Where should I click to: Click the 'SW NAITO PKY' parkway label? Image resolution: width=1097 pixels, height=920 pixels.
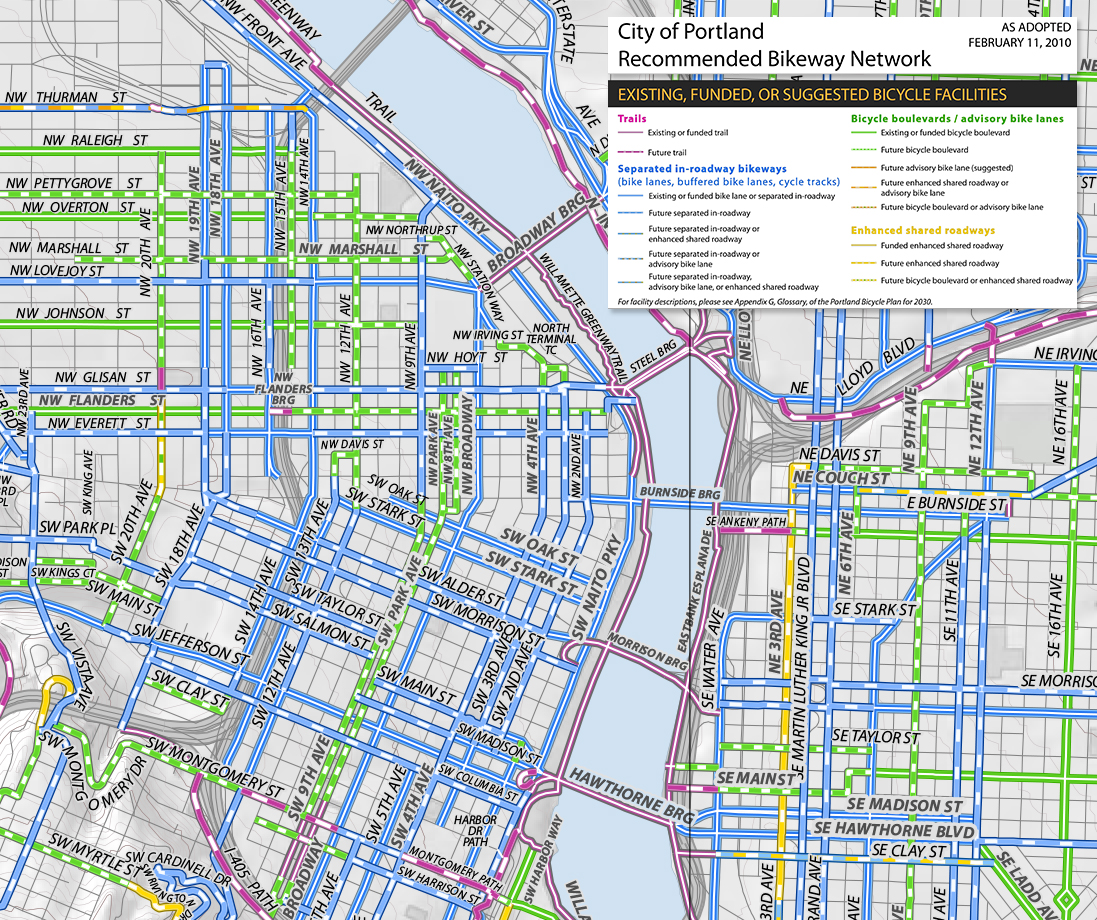tap(596, 588)
